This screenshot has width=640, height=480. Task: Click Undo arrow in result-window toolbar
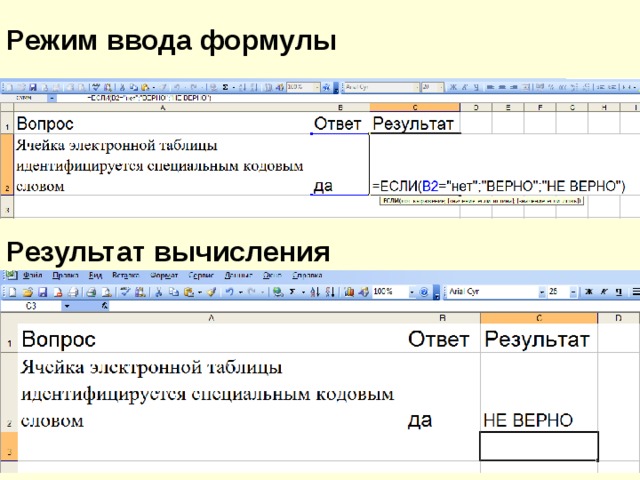pyautogui.click(x=229, y=292)
